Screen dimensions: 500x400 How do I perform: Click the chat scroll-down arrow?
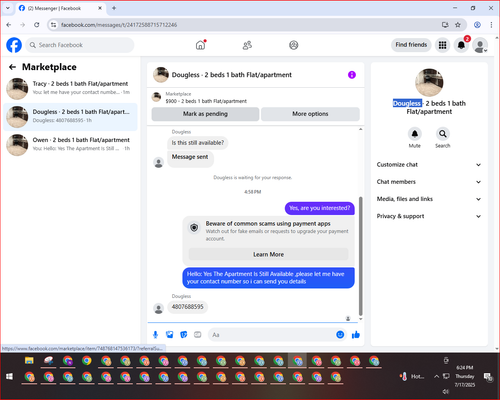click(x=360, y=319)
